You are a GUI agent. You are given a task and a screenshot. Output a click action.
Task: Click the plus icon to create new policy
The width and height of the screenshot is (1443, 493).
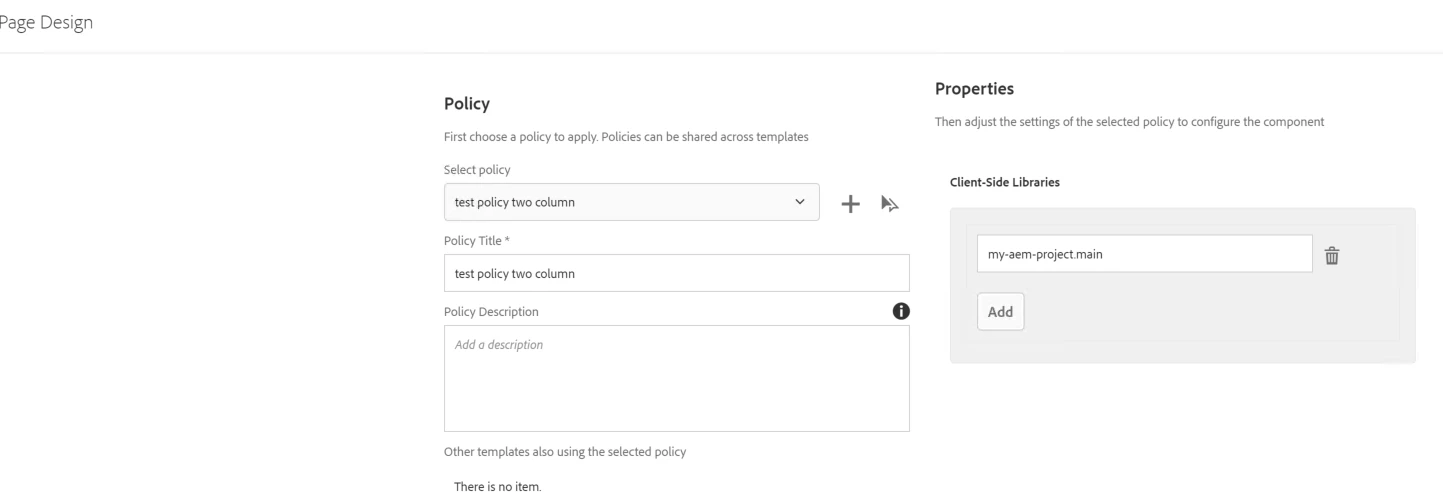[850, 203]
